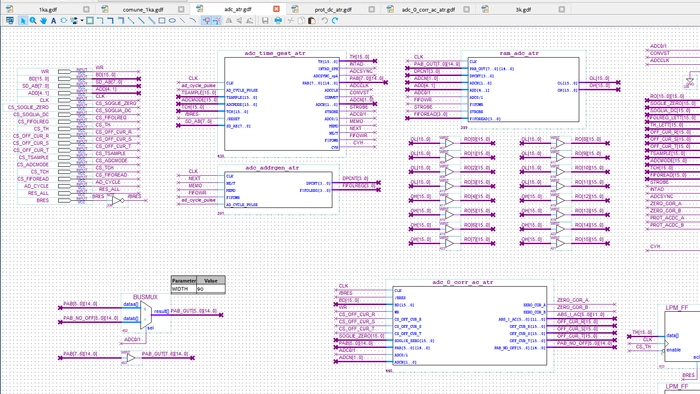The width and height of the screenshot is (700, 394).
Task: Toggle Partial Line Selection
Action: (217, 21)
